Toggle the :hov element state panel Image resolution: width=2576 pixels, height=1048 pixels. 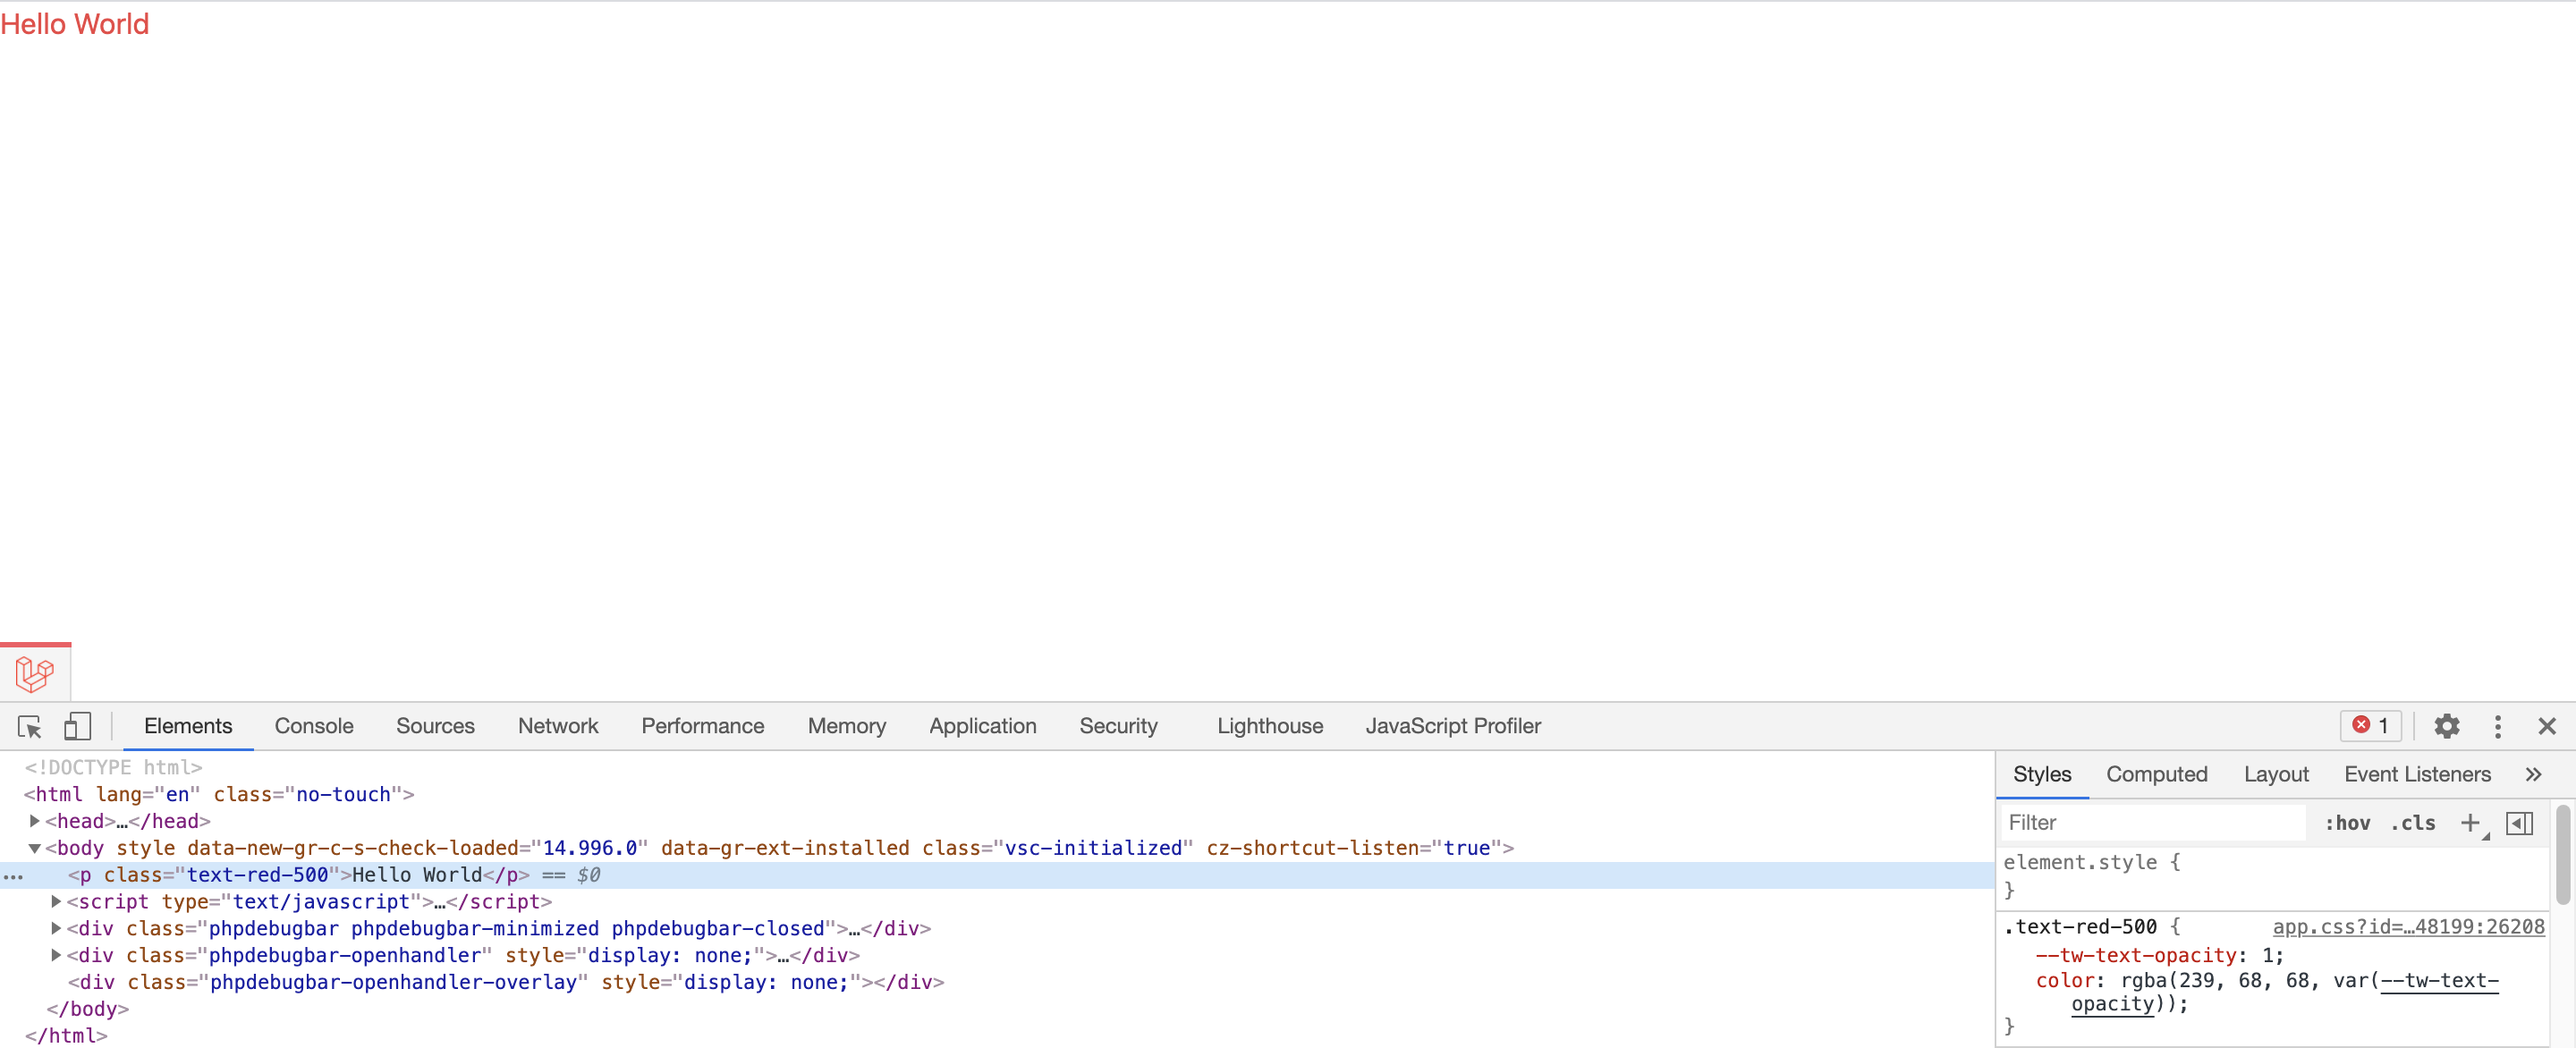tap(2347, 822)
